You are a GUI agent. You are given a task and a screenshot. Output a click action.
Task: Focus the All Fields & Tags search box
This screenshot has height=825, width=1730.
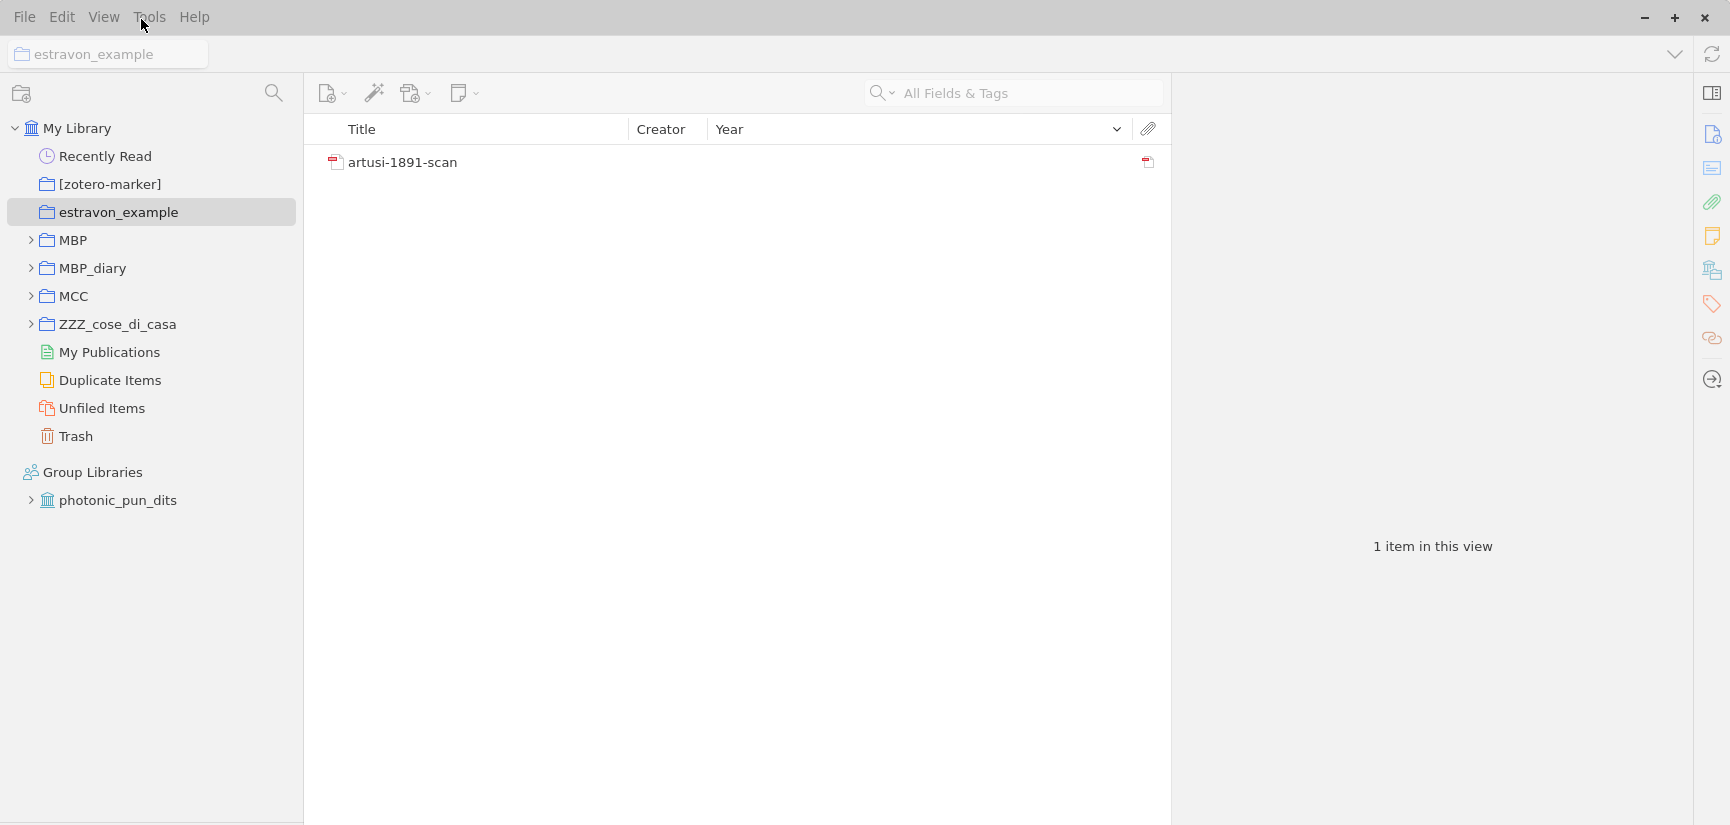(x=1030, y=93)
